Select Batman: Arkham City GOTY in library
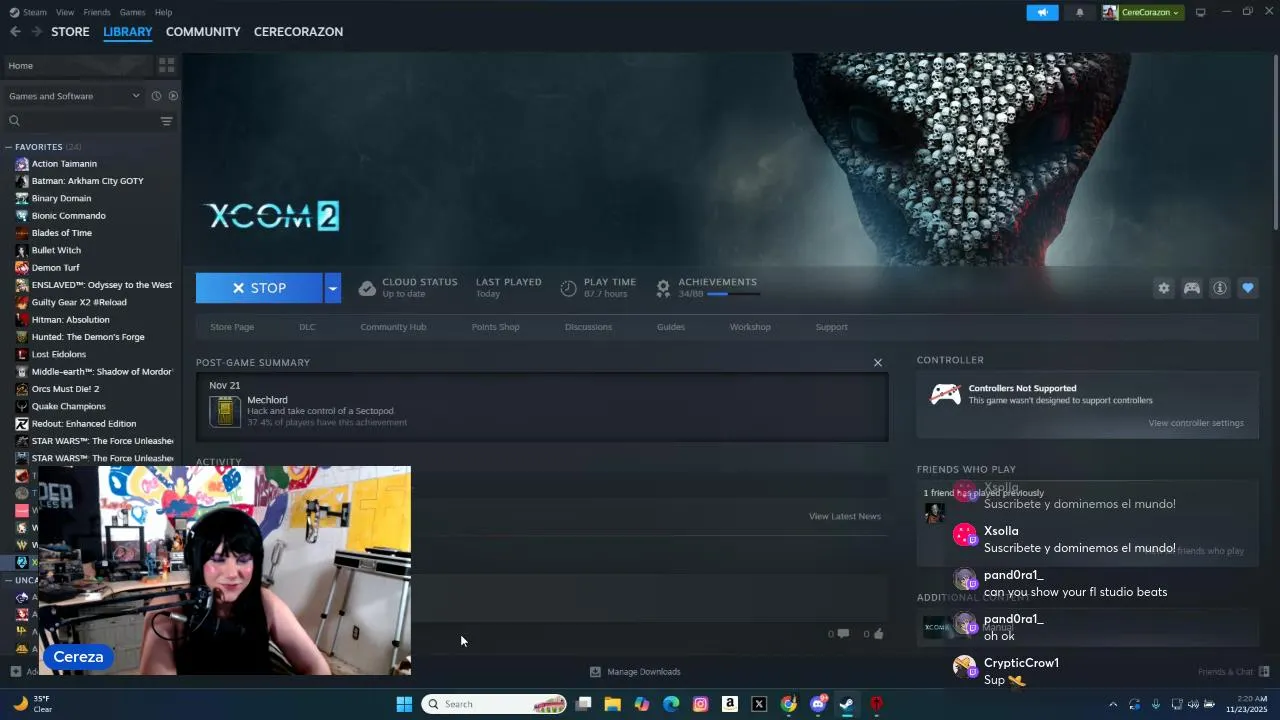The height and width of the screenshot is (720, 1280). click(x=88, y=181)
